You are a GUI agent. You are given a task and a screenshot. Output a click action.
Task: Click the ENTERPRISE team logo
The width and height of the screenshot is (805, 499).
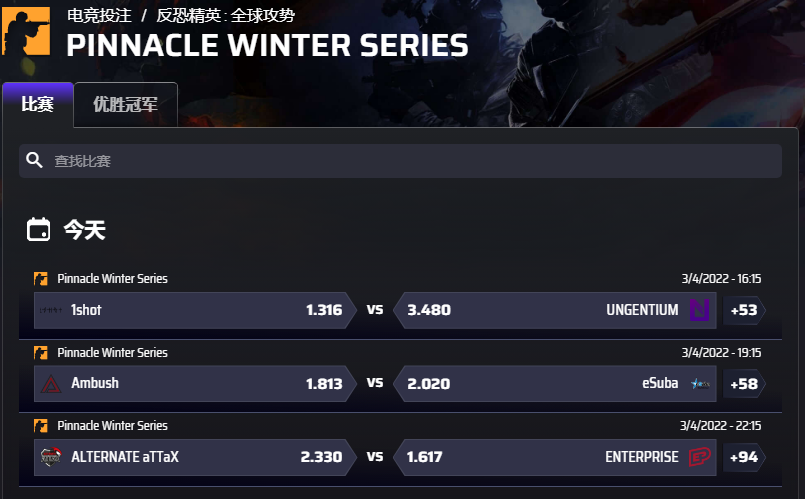pyautogui.click(x=699, y=457)
